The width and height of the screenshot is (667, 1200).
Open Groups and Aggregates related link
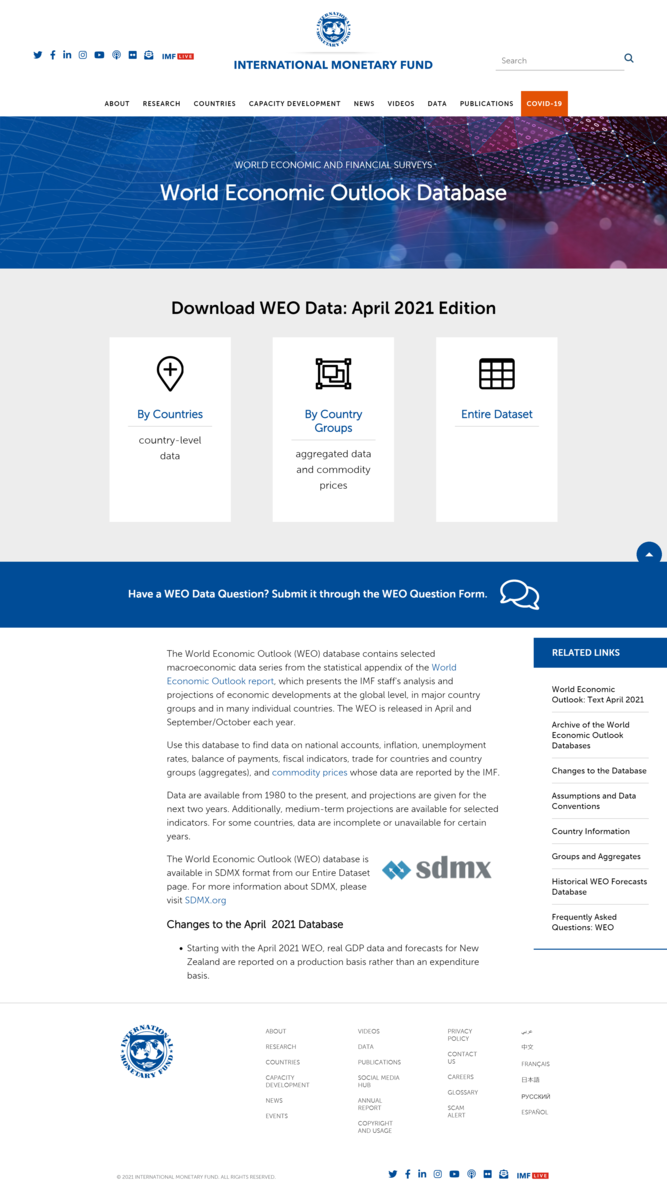click(596, 857)
